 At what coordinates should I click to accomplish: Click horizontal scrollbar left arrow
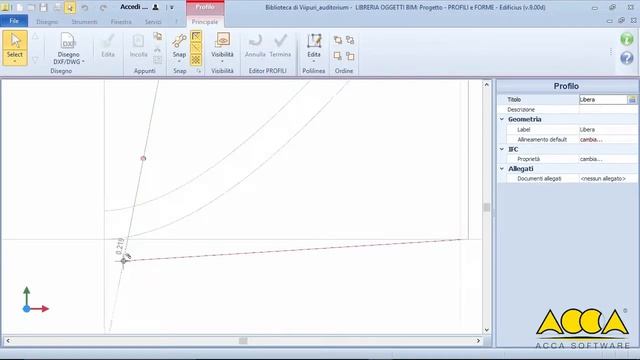(x=8, y=340)
